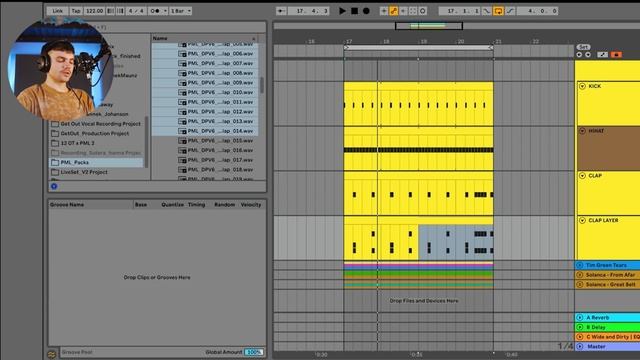The image size is (640, 360).
Task: Toggle the Link button
Action: [58, 11]
